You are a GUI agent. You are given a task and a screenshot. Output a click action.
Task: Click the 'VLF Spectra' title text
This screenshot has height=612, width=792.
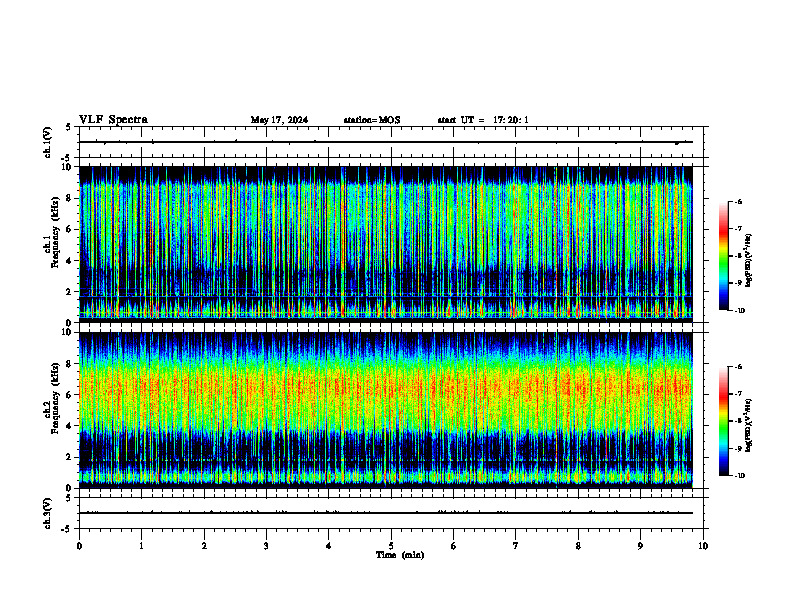click(113, 120)
